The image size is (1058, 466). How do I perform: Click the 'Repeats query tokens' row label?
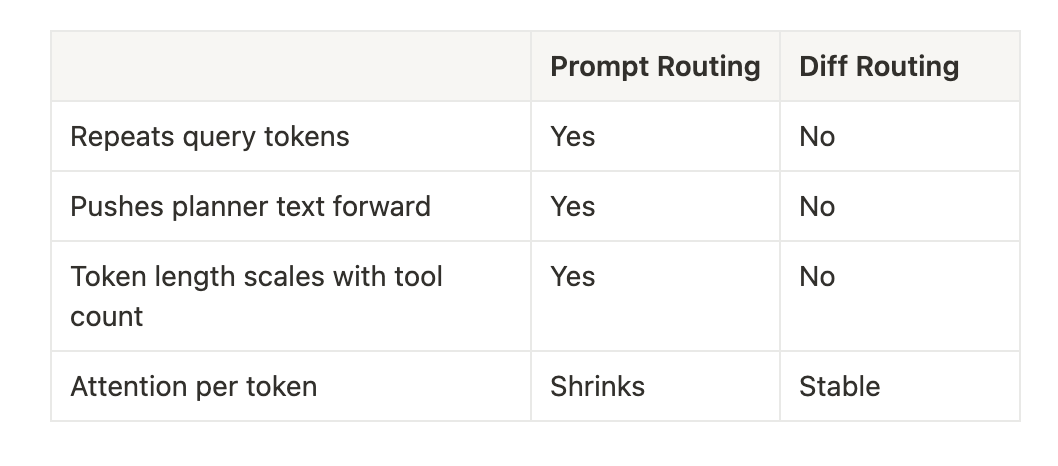tap(210, 136)
